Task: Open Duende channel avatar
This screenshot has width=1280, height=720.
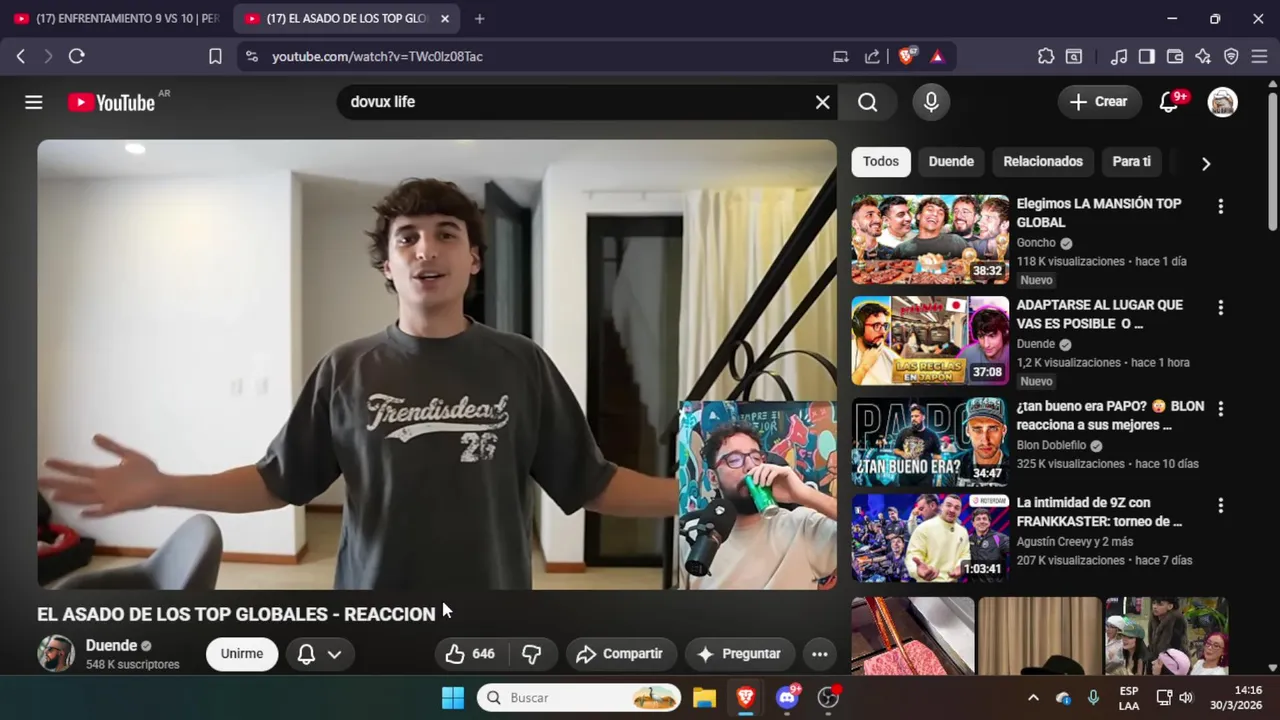Action: 56,653
